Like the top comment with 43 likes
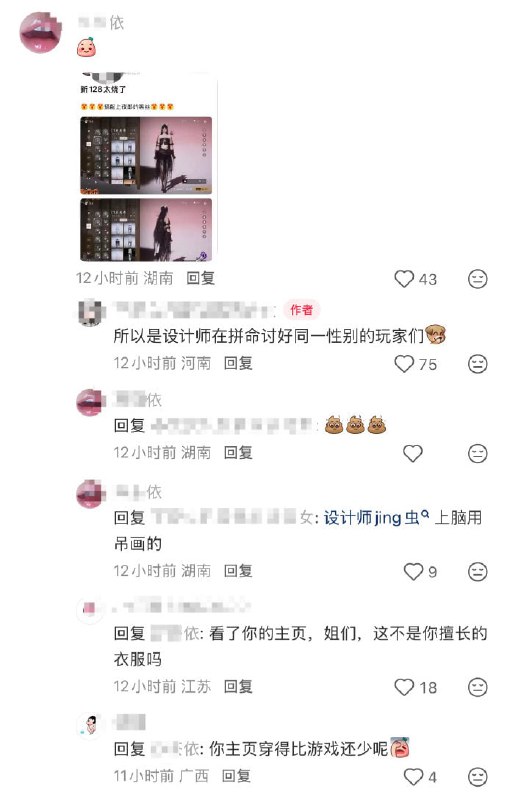507x800 pixels. [x=404, y=279]
